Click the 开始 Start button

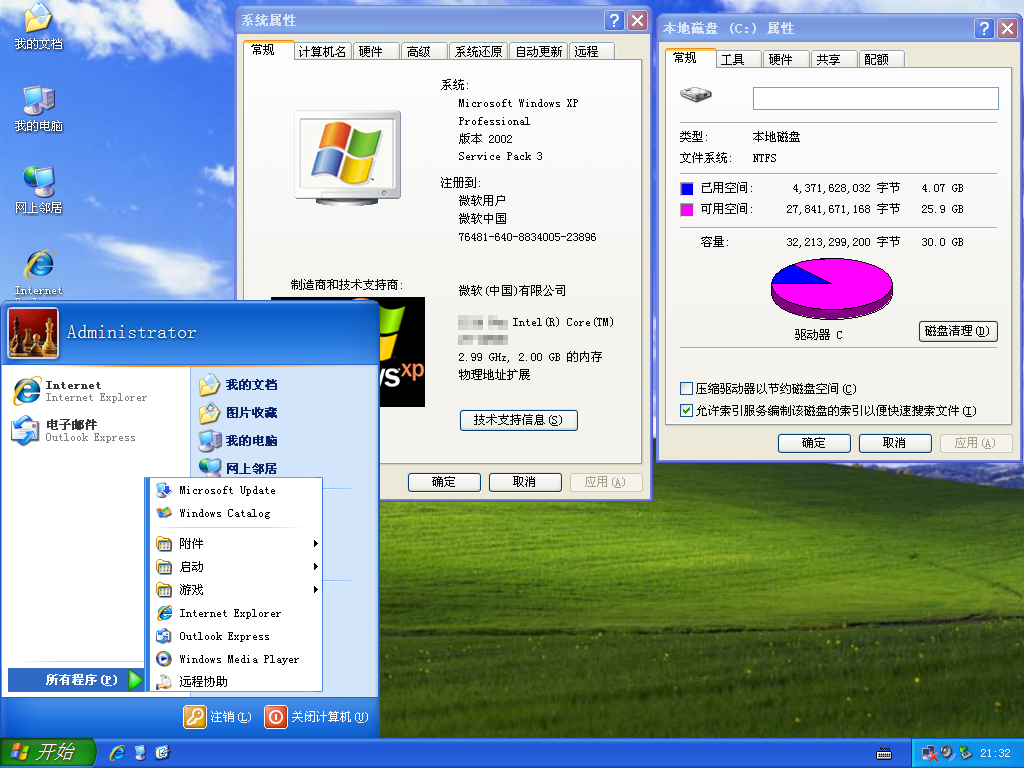point(47,753)
